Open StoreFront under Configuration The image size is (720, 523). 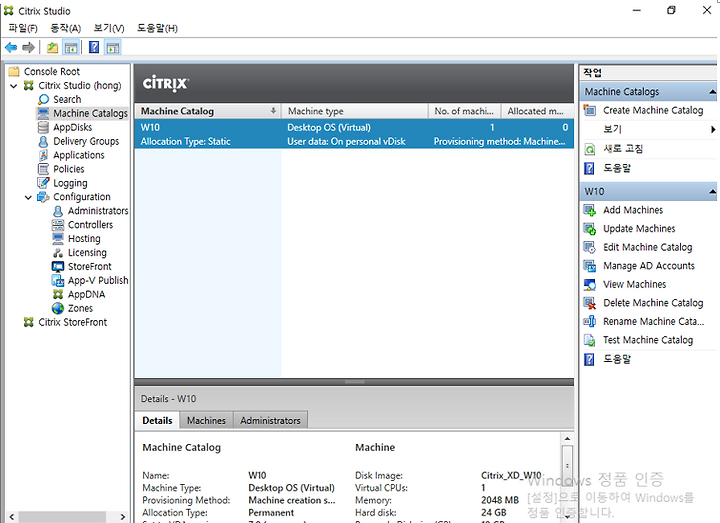(x=90, y=266)
